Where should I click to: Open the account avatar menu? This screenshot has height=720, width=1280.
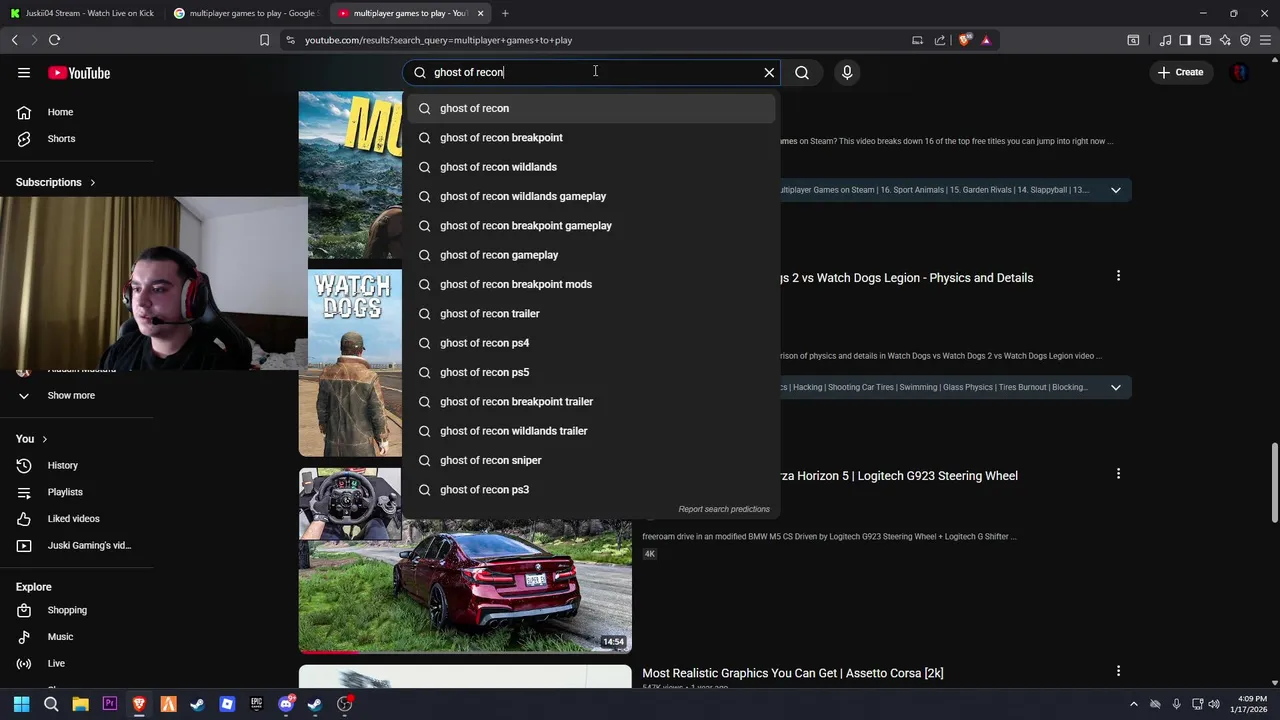(x=1240, y=72)
